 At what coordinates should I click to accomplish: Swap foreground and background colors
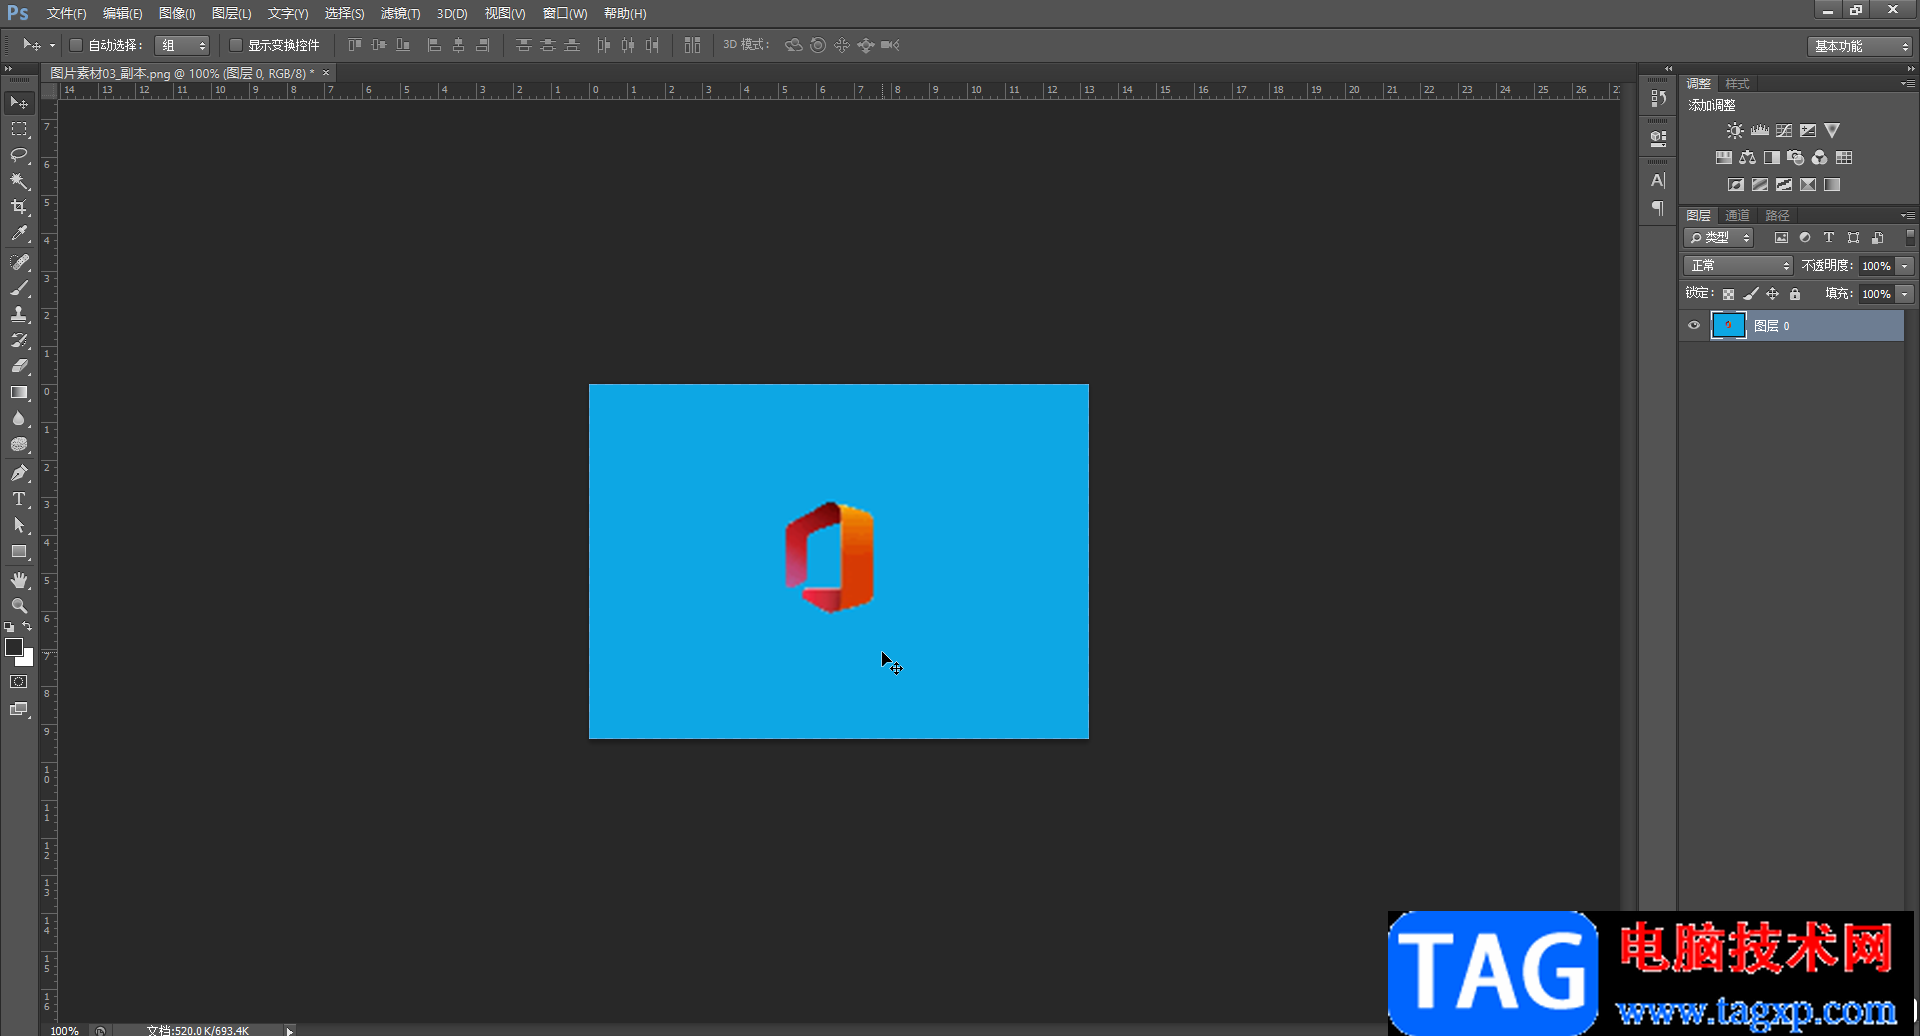click(x=27, y=627)
